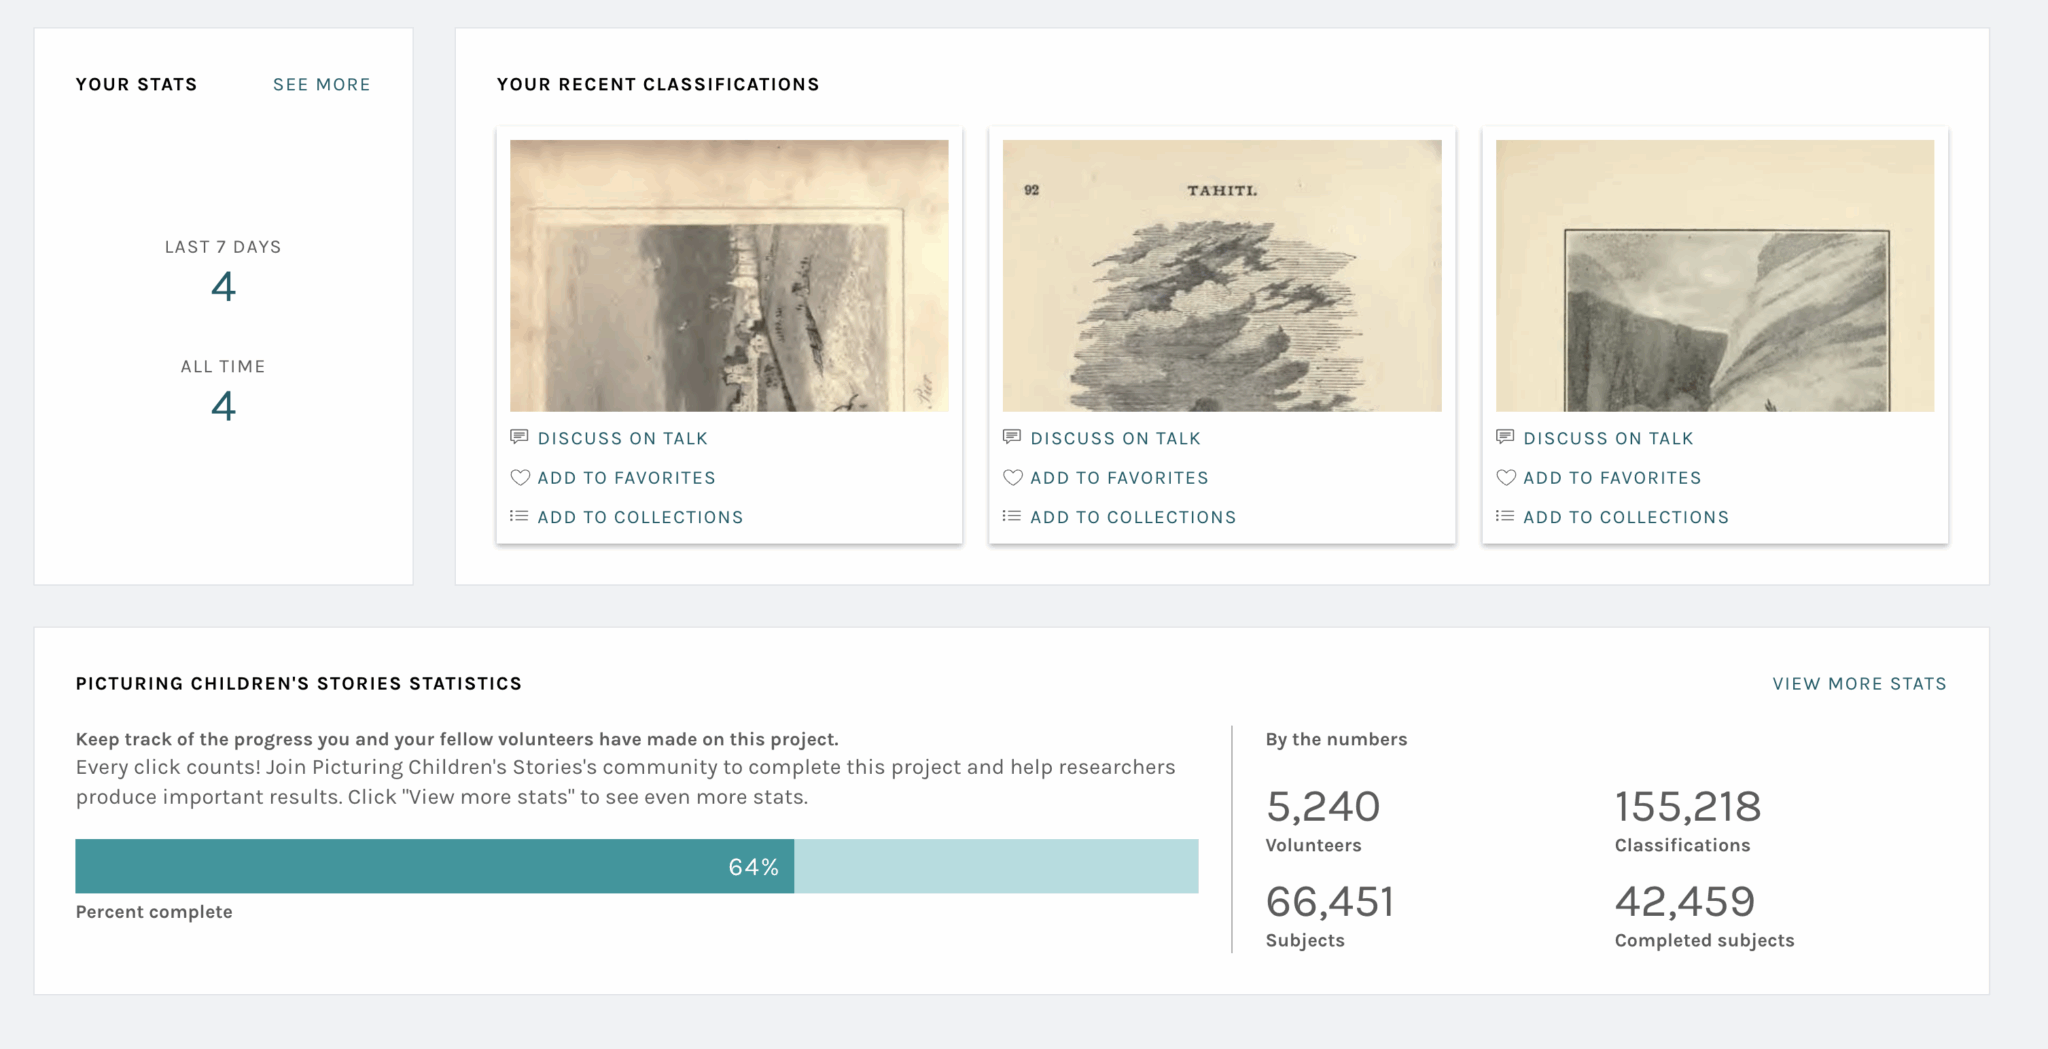Click the list icon on third classification card
Image resolution: width=2048 pixels, height=1049 pixels.
[x=1505, y=516]
